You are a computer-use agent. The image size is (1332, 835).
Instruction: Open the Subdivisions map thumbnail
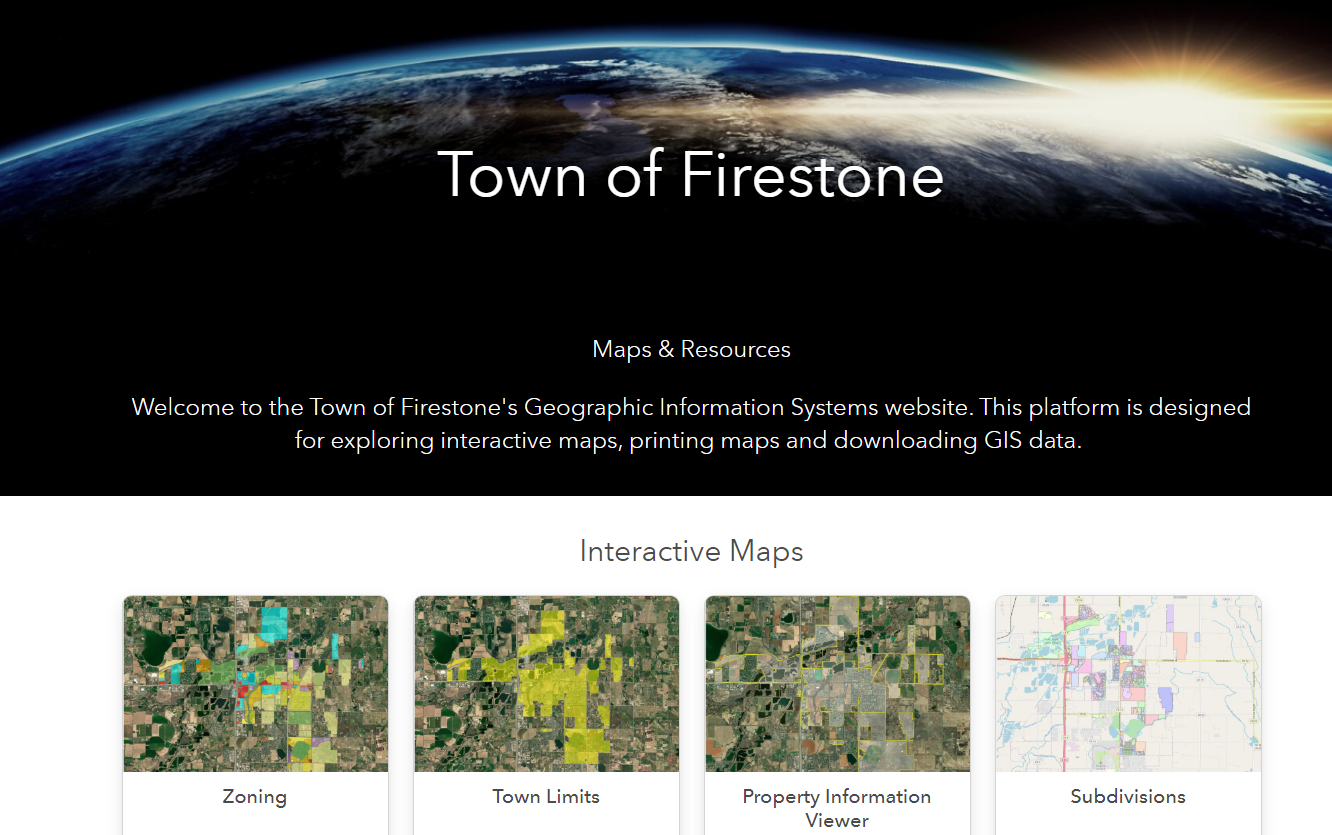1128,684
